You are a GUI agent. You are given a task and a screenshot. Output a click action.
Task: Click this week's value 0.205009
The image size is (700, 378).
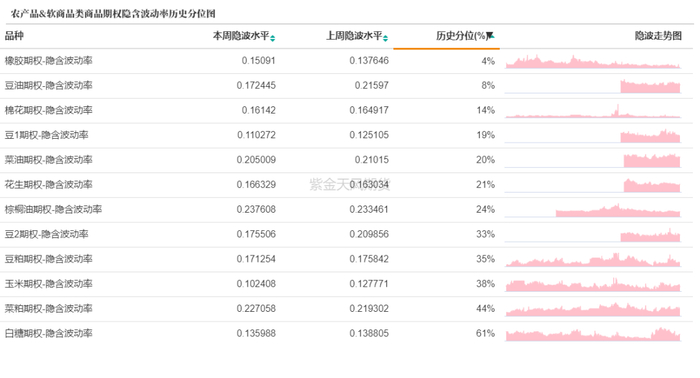[256, 160]
